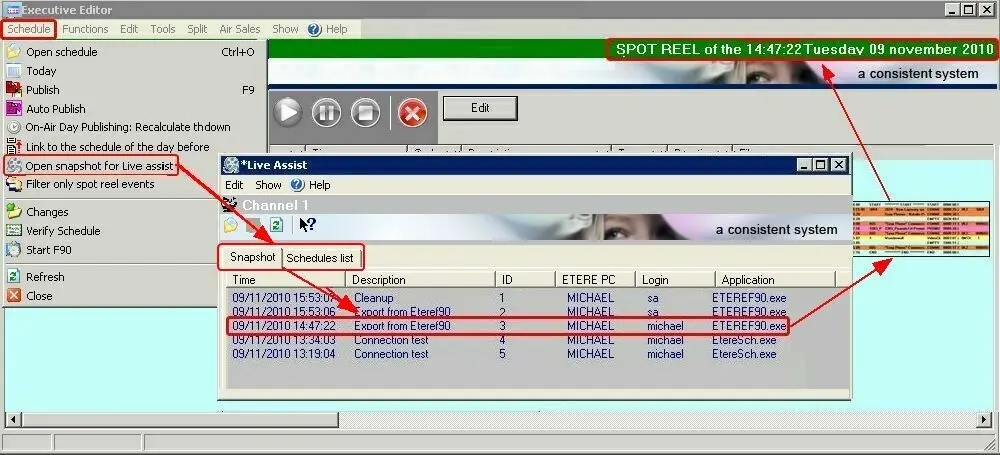This screenshot has width=1000, height=455.
Task: Click the green refresh icon in Live Assist
Action: coord(277,224)
